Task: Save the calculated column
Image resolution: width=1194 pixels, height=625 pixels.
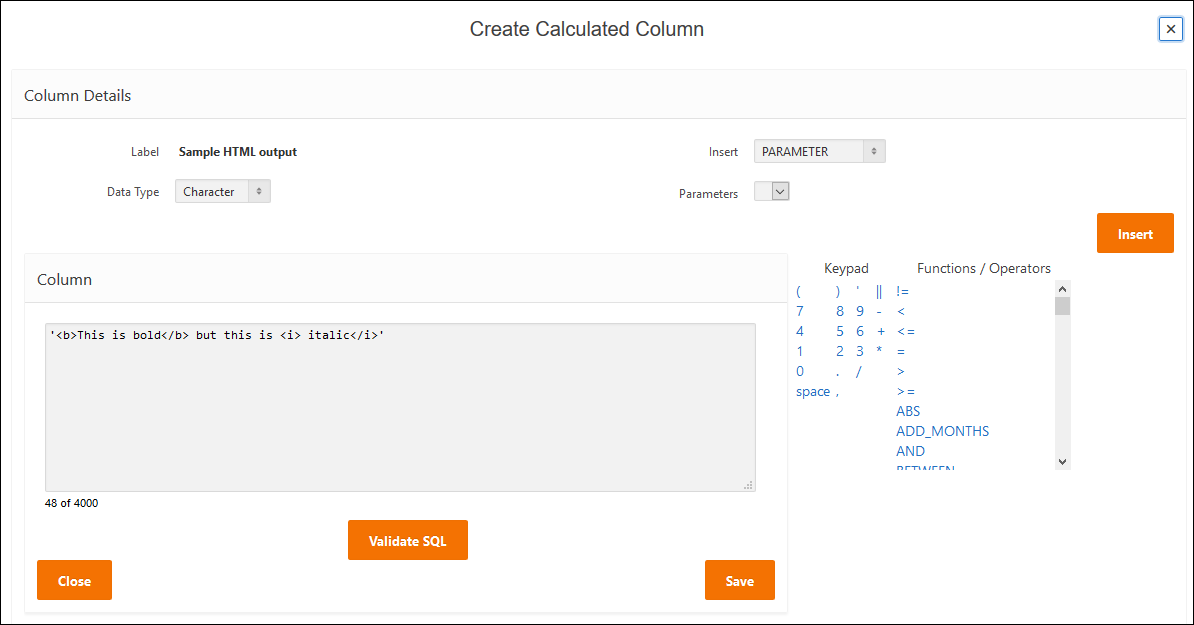Action: [x=739, y=580]
